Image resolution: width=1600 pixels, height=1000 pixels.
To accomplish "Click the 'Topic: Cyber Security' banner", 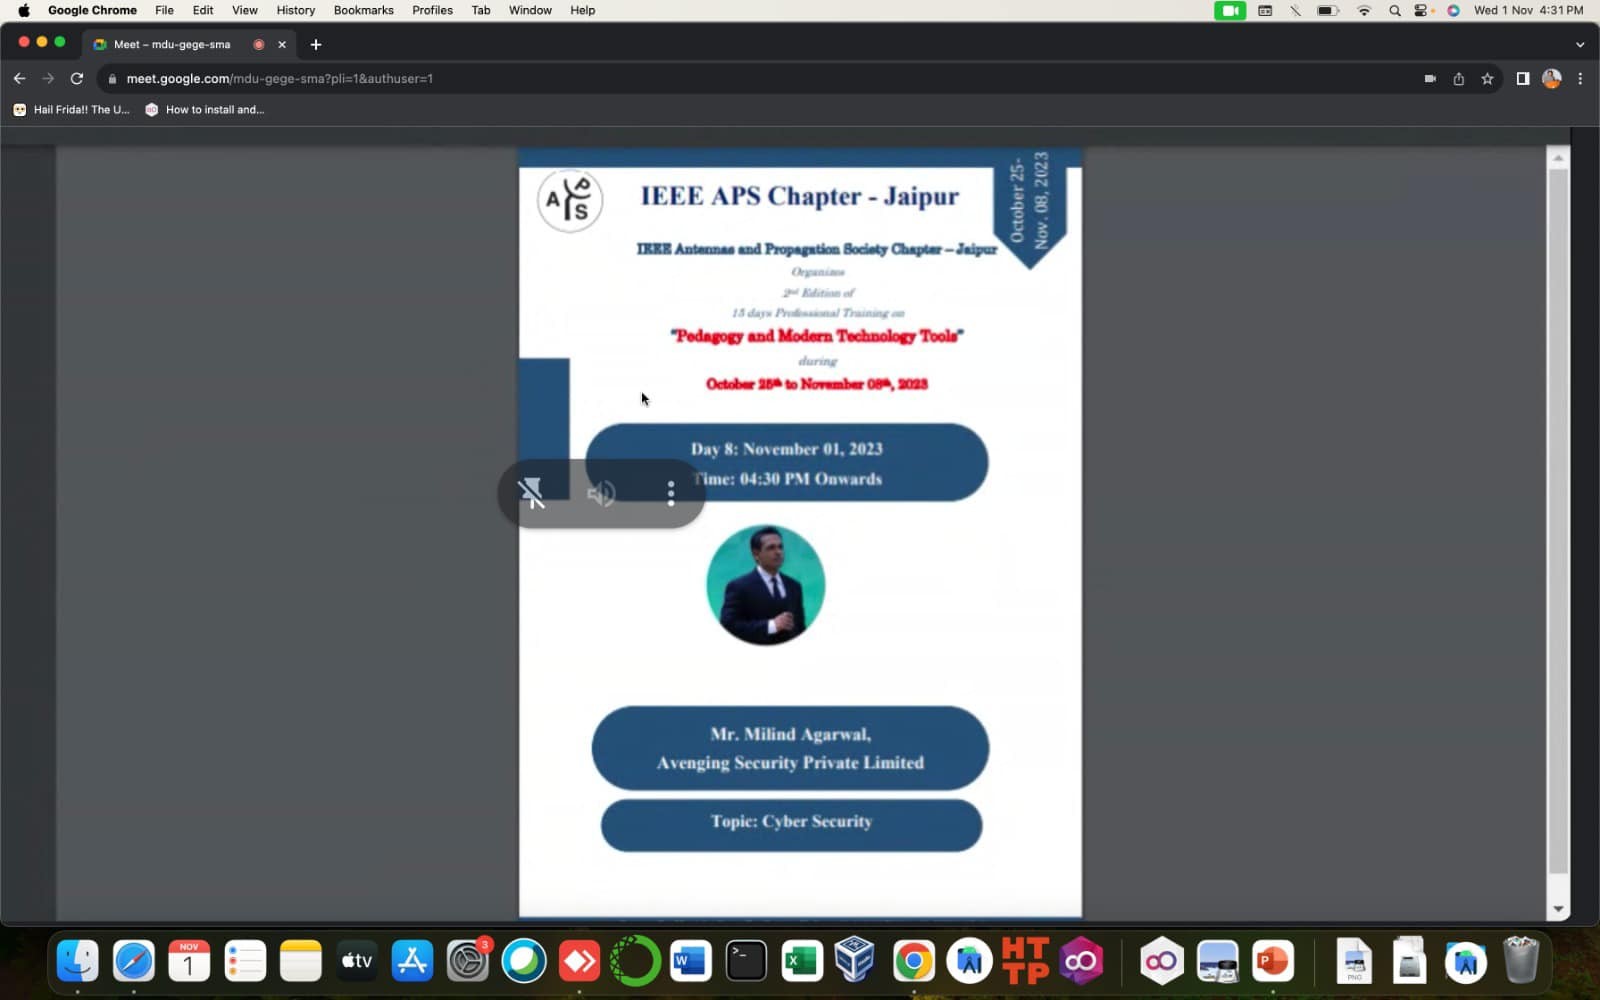I will coord(791,824).
